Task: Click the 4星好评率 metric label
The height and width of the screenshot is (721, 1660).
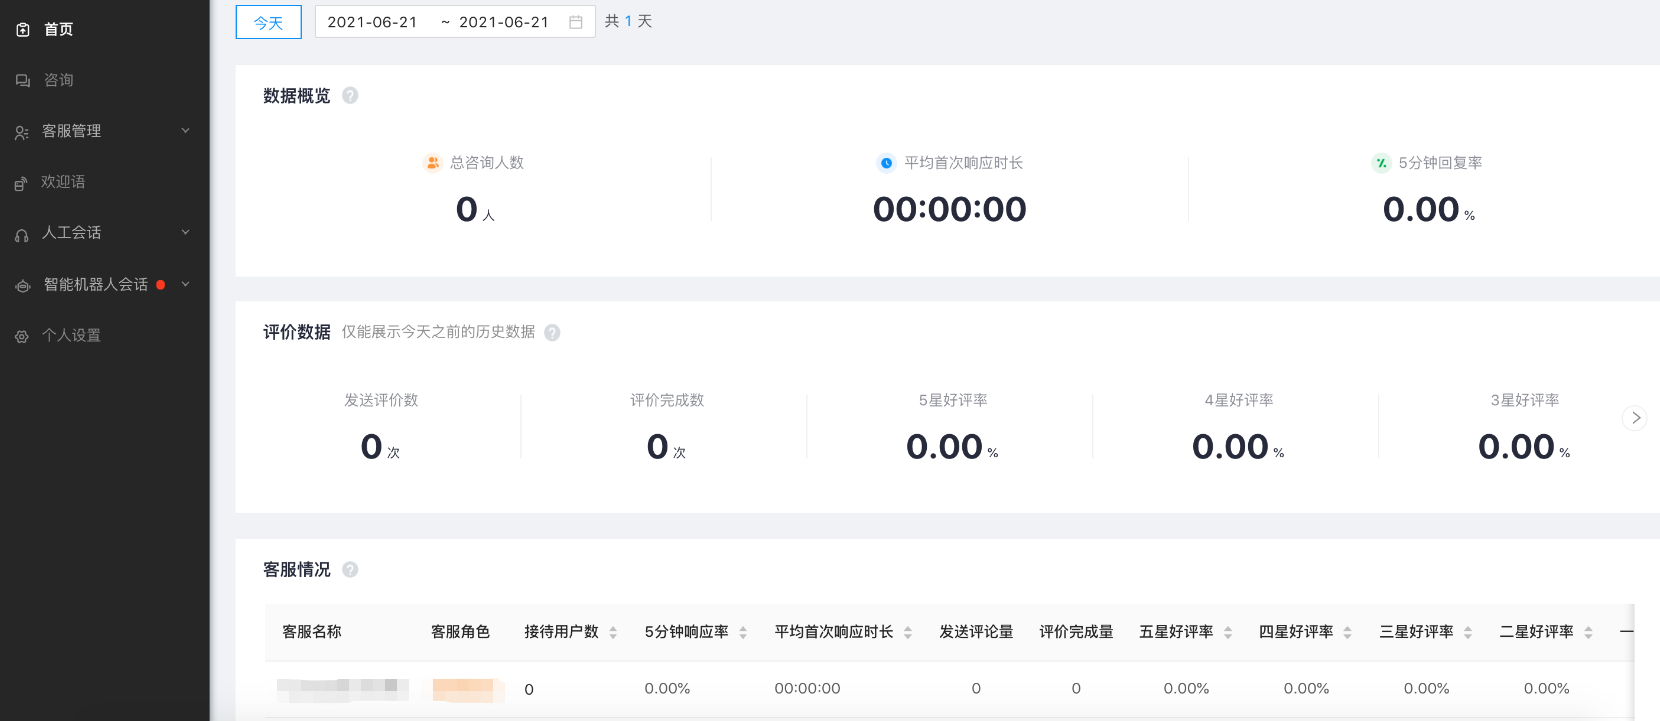Action: click(x=1239, y=400)
